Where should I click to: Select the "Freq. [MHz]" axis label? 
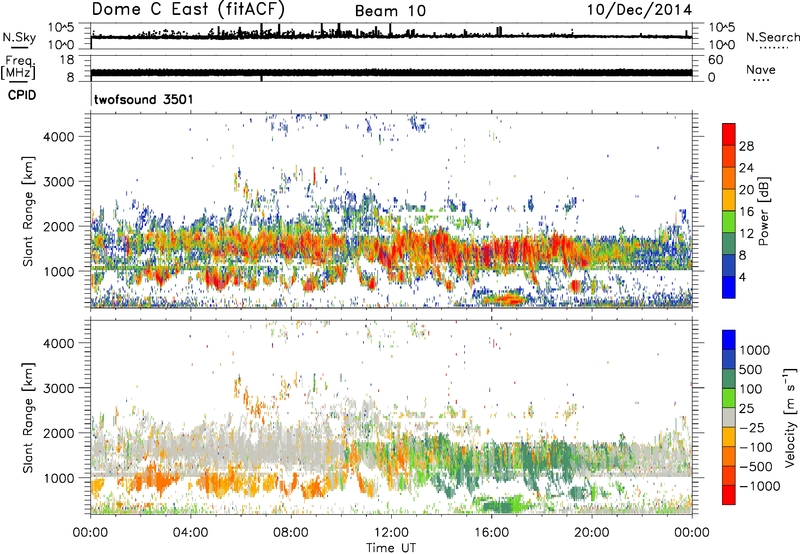pos(18,67)
